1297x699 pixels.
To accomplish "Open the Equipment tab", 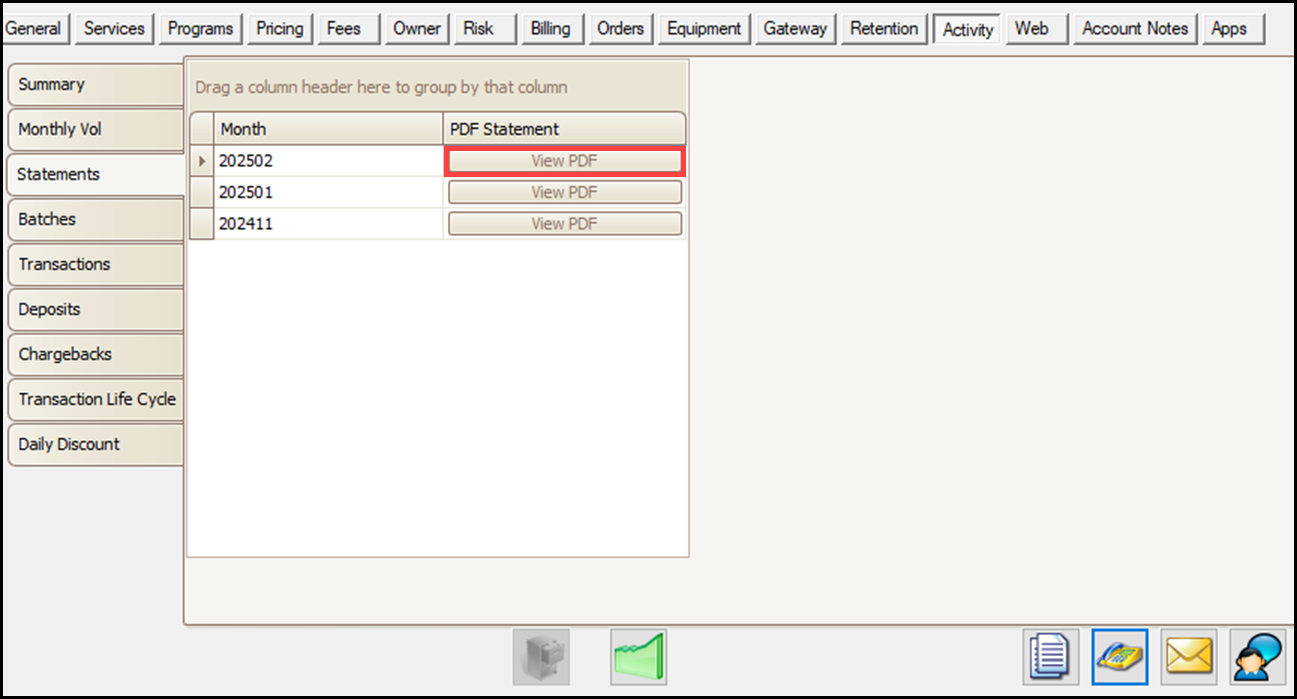I will pos(705,29).
